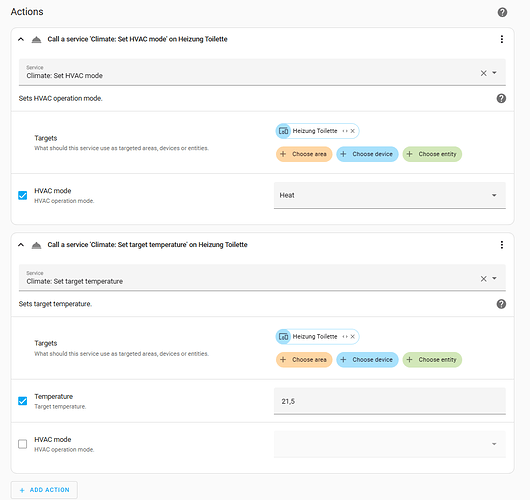Uncheck HVAC mode checkbox in first action
Screen dimensions: 530x500
point(23,195)
